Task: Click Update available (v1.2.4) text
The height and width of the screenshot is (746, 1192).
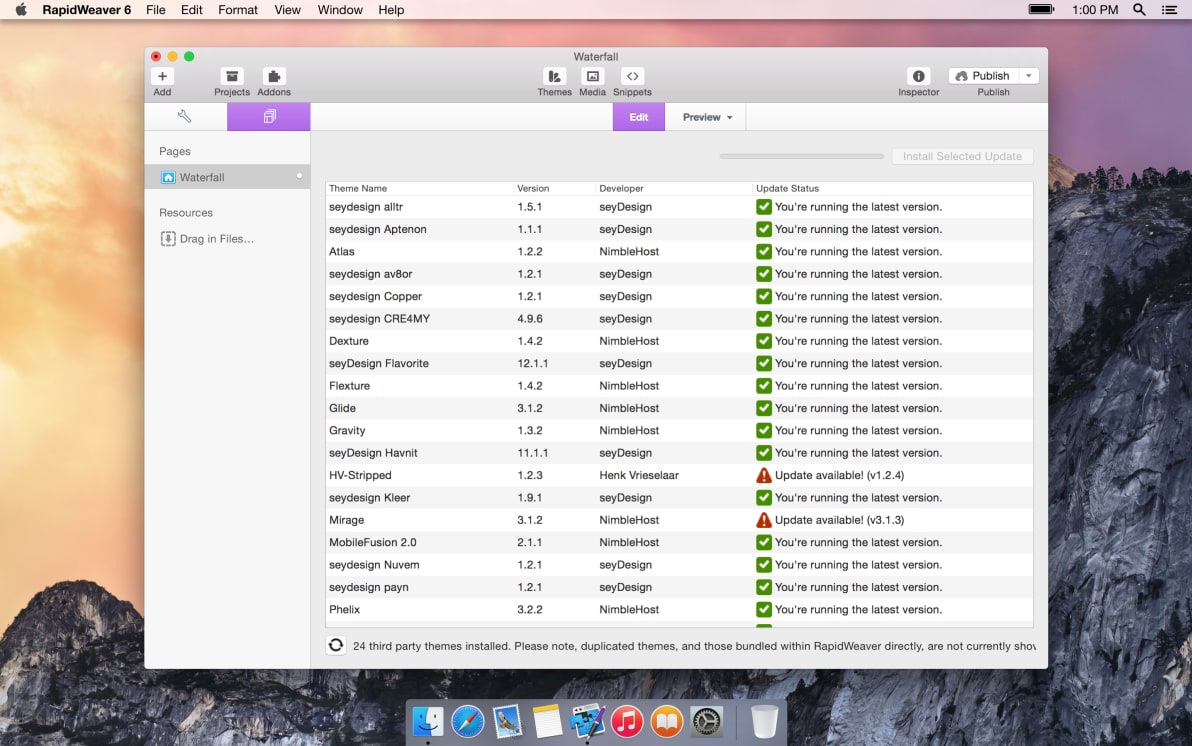Action: coord(839,475)
